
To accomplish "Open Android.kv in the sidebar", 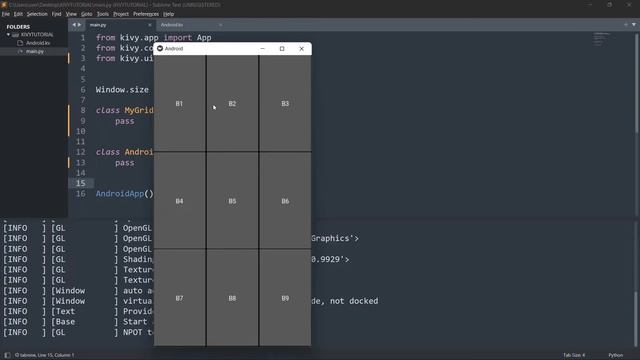I will point(38,43).
